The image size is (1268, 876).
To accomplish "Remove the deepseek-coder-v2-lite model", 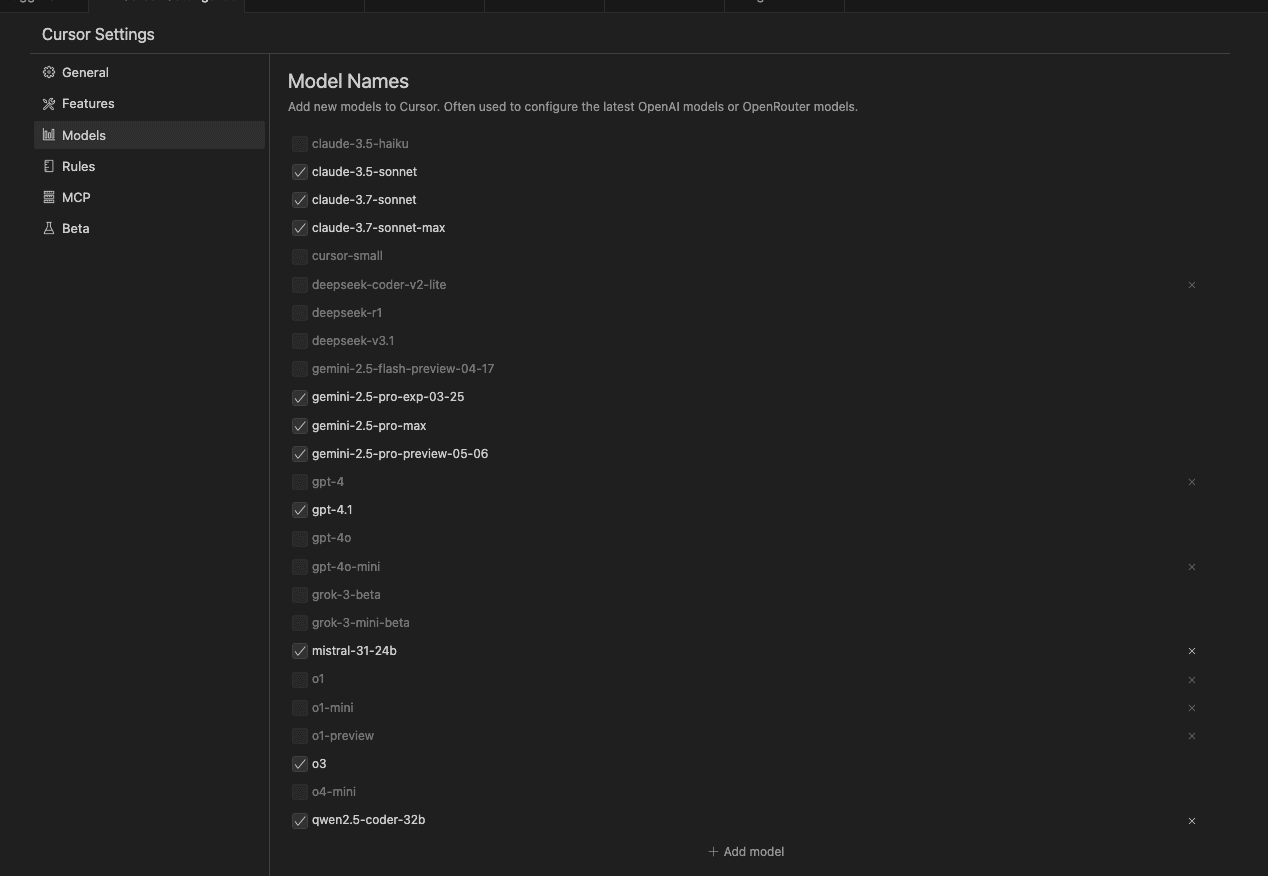I will pyautogui.click(x=1191, y=285).
